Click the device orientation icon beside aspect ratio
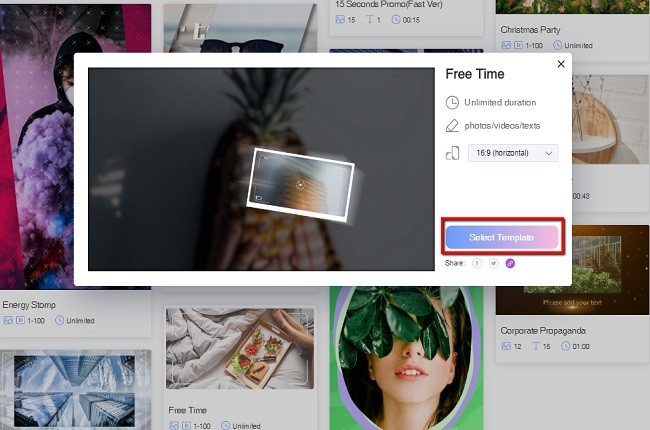The height and width of the screenshot is (430, 650). (453, 153)
